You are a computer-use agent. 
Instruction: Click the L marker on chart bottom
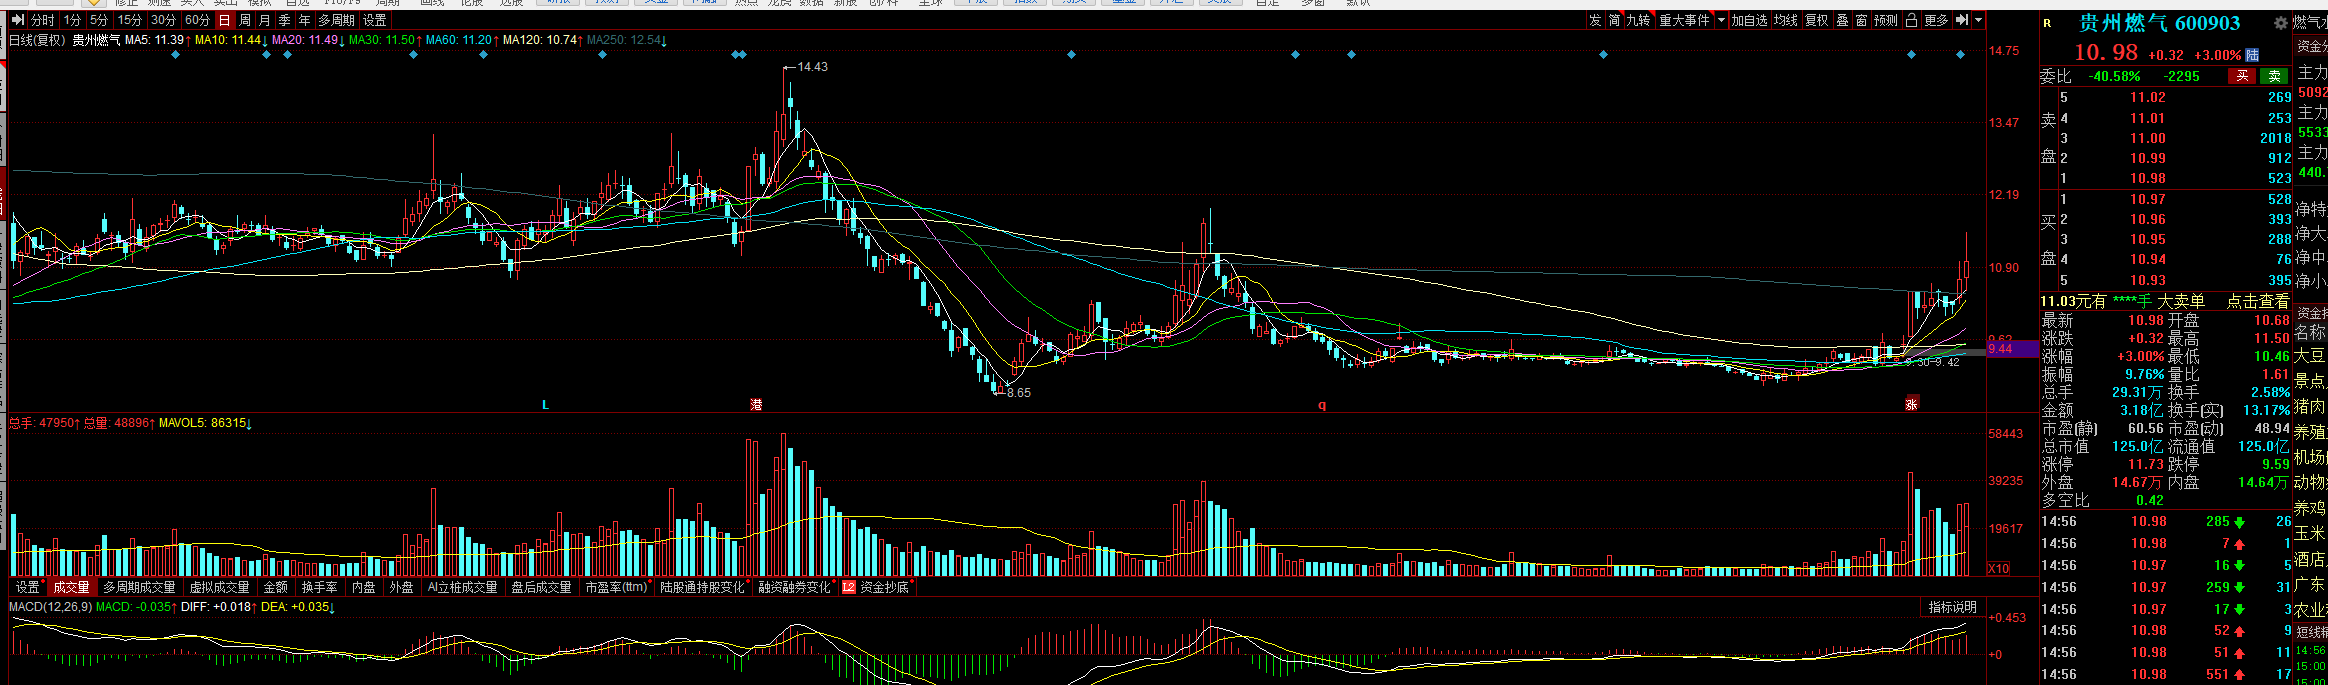pyautogui.click(x=545, y=405)
